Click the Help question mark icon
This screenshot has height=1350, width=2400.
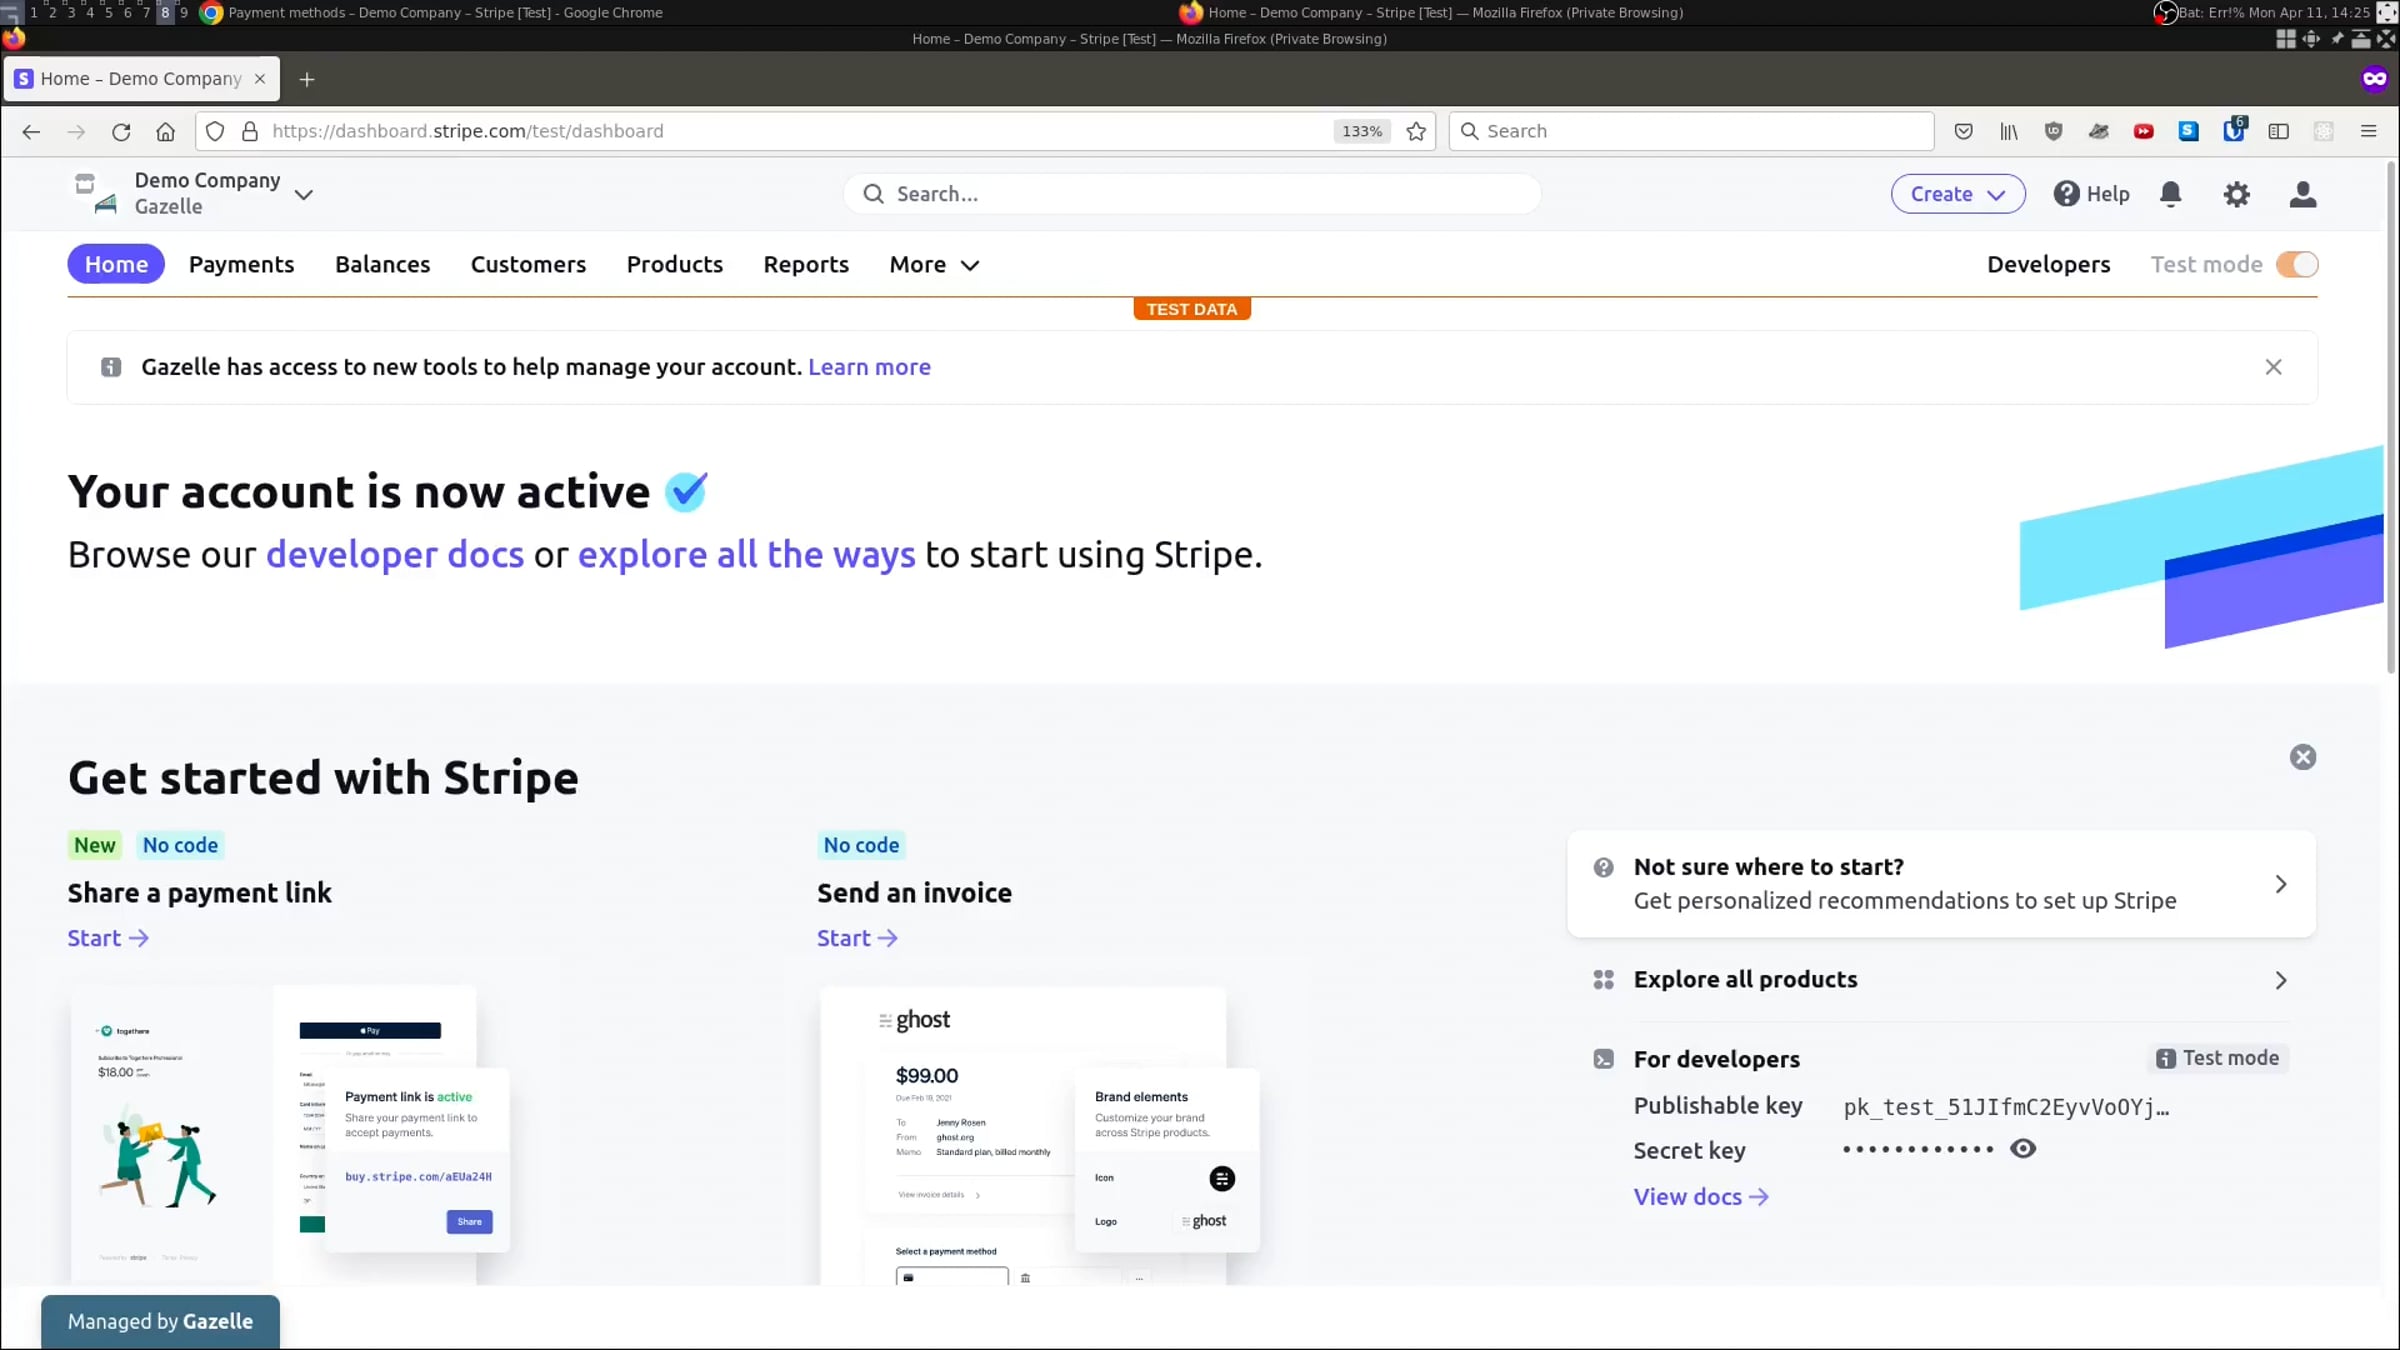[2066, 194]
